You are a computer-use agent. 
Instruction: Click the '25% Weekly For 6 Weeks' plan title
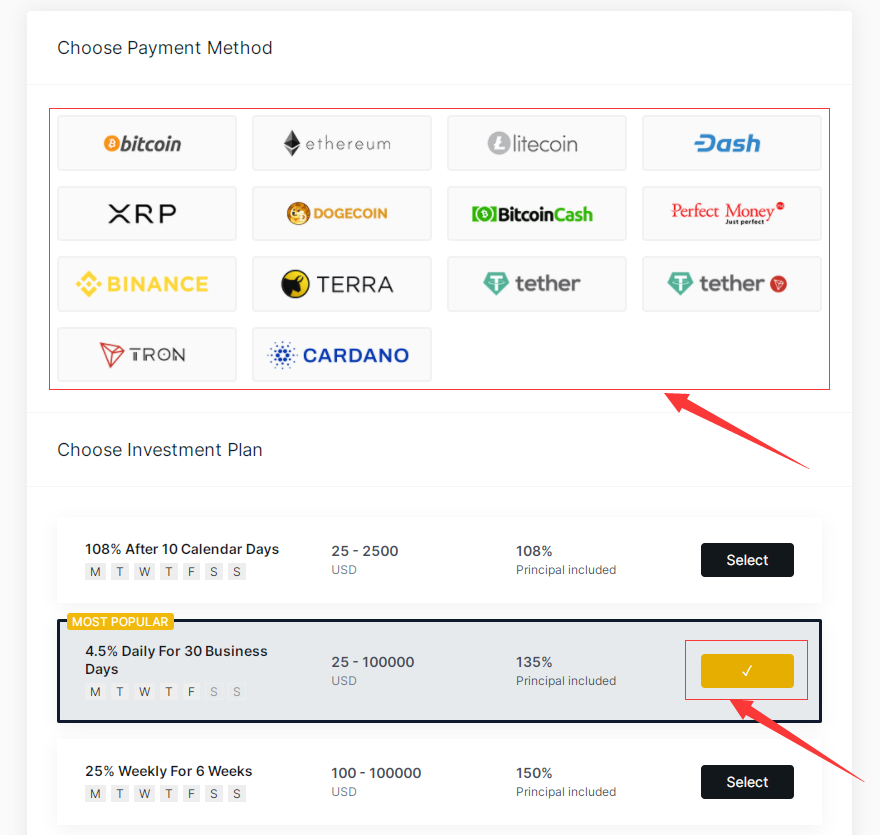(168, 771)
